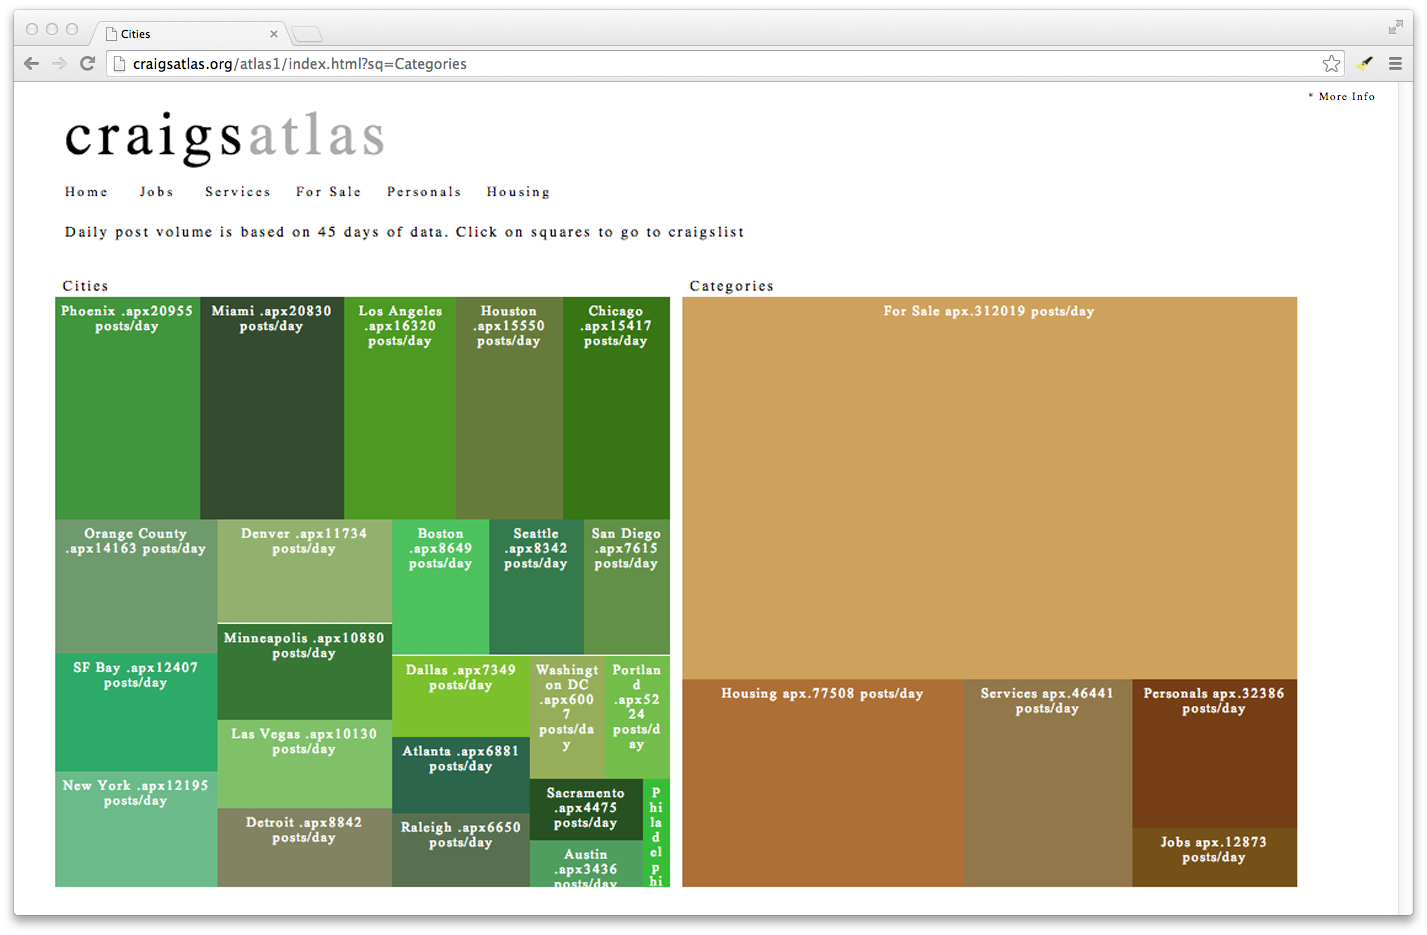Select the Washington DC square
The image size is (1427, 935).
[567, 717]
